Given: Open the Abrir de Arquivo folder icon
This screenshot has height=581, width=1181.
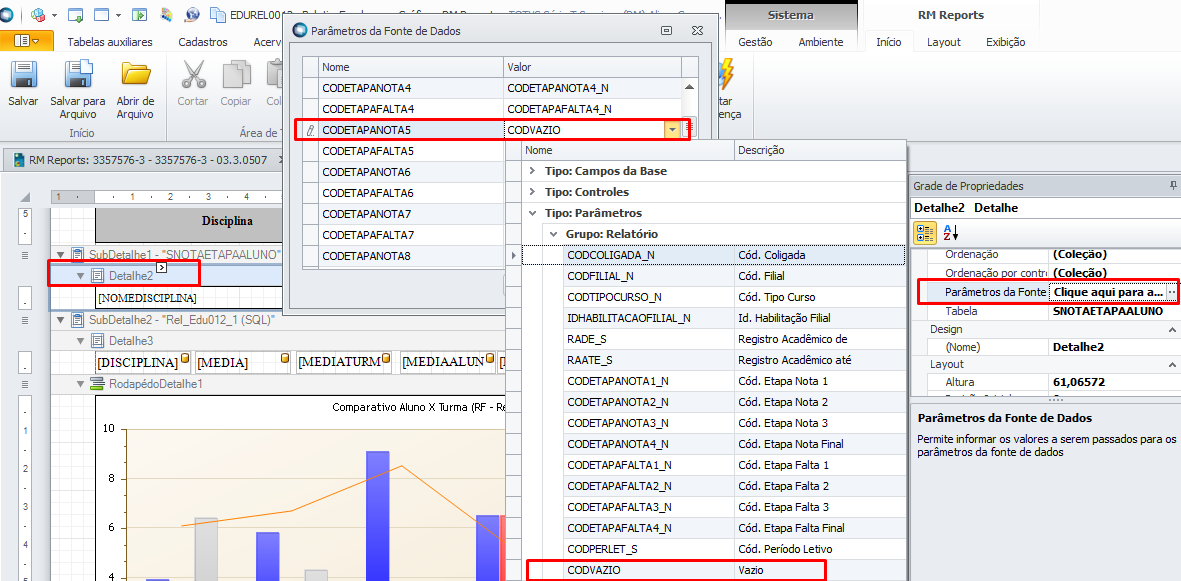Looking at the screenshot, I should [x=136, y=74].
